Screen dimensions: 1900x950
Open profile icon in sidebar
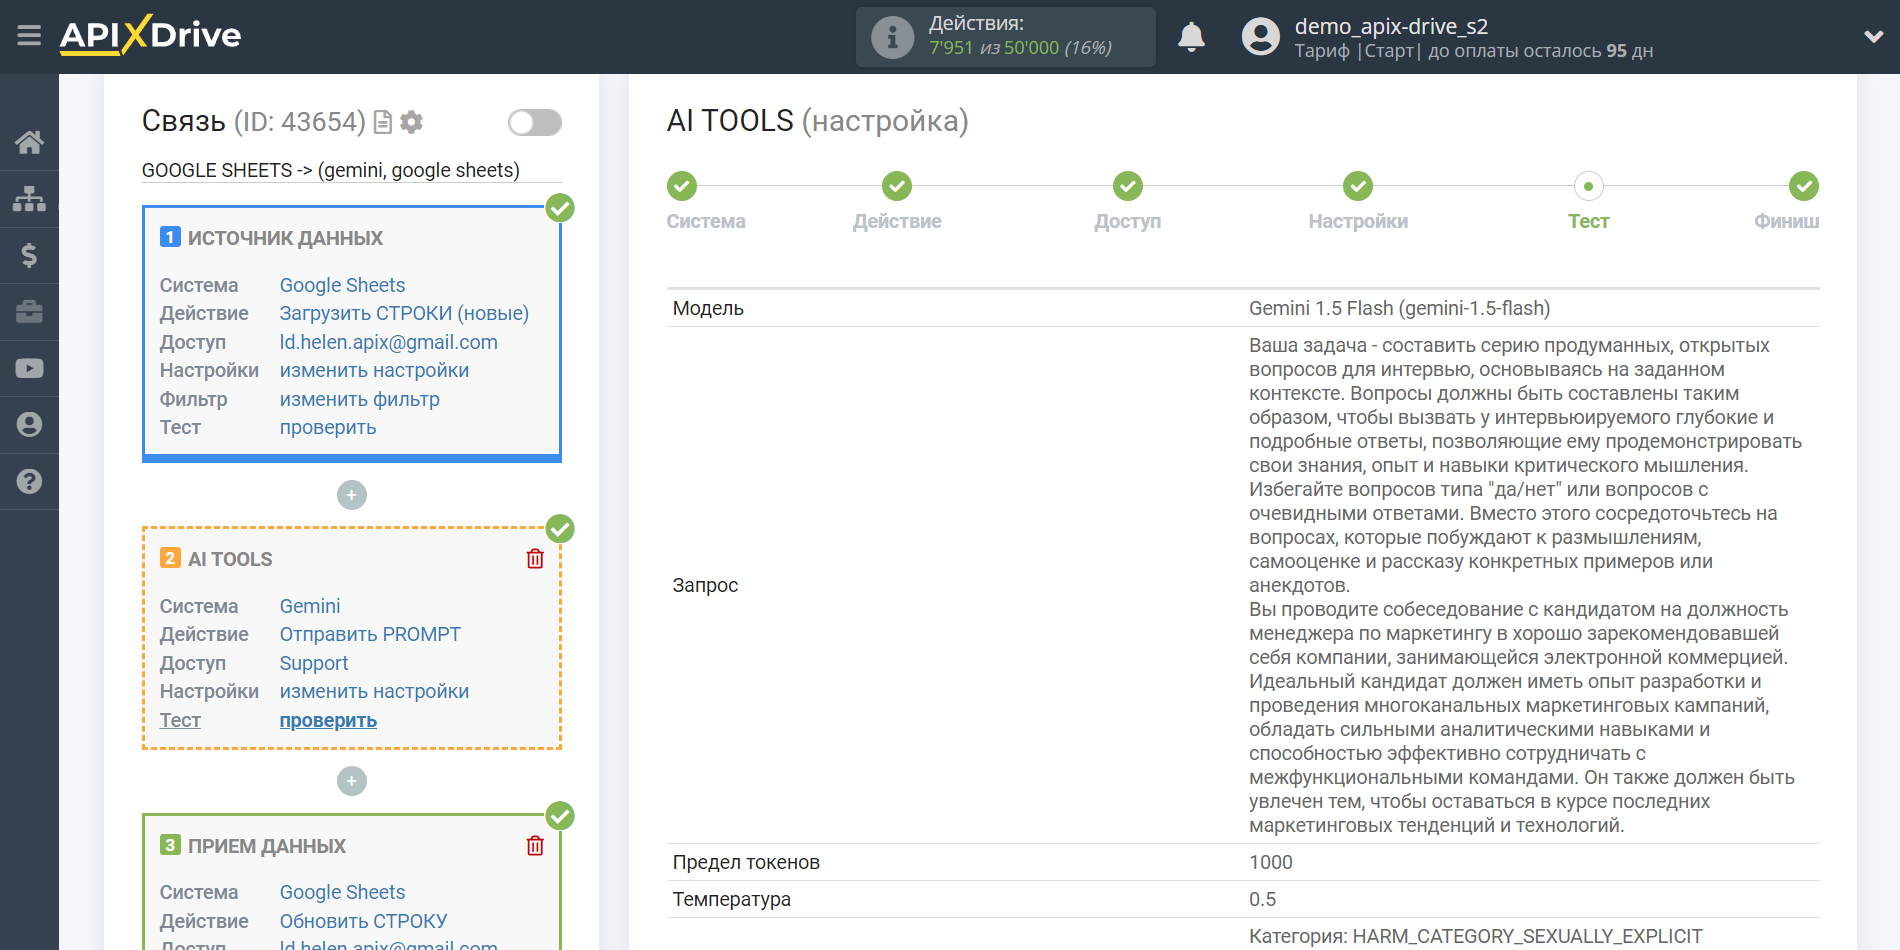29,425
